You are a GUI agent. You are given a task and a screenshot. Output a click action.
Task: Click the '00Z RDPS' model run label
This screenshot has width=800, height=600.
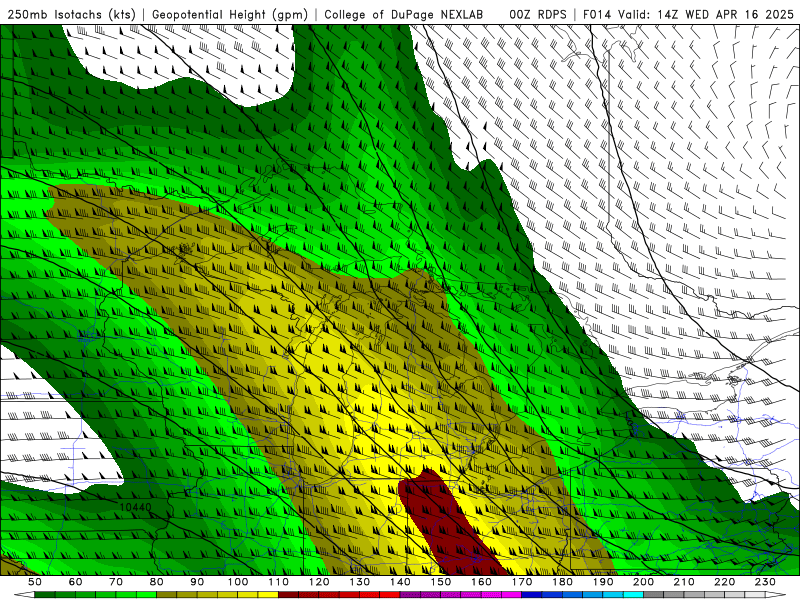coord(538,15)
